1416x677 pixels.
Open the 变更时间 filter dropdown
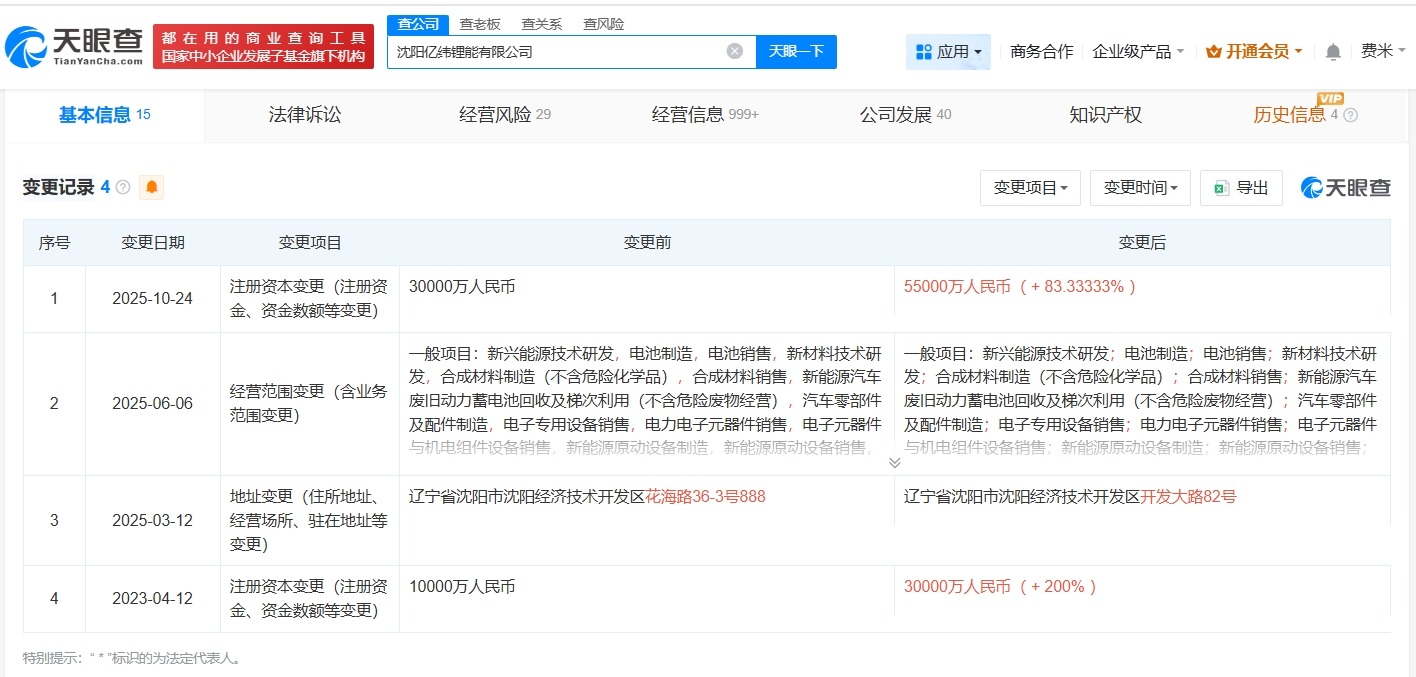[x=1140, y=188]
